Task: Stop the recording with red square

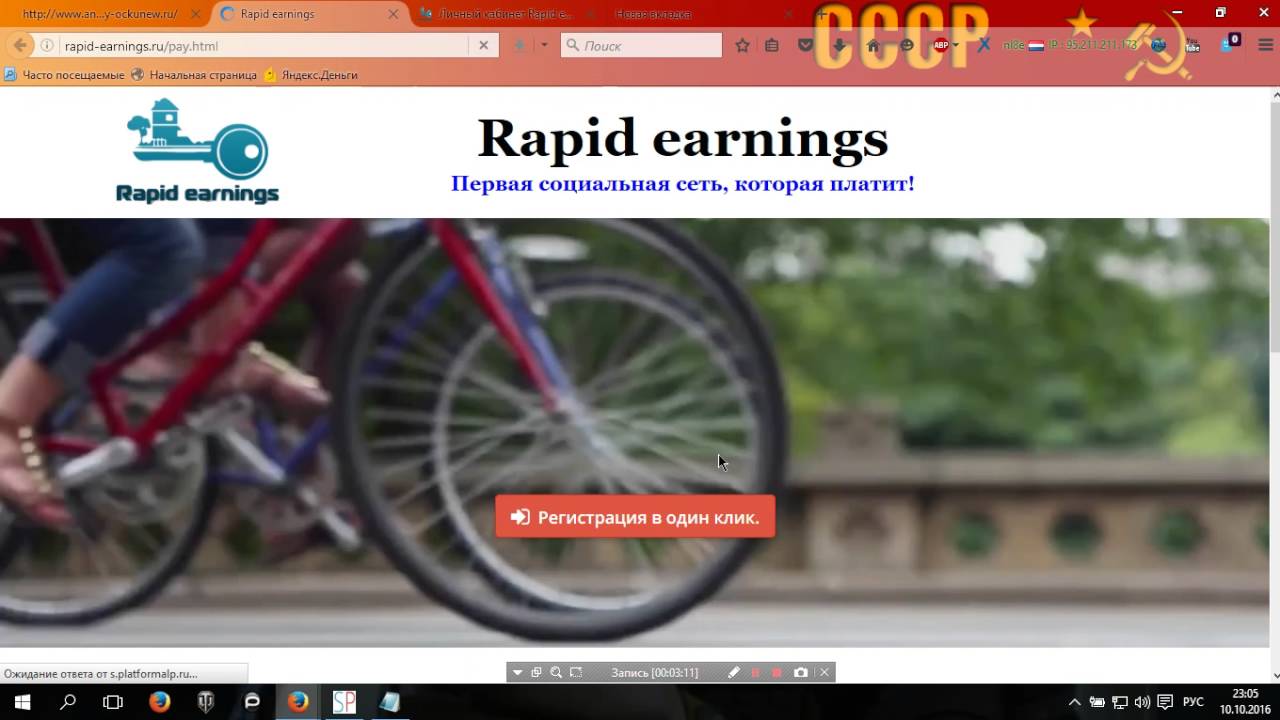Action: tap(777, 673)
